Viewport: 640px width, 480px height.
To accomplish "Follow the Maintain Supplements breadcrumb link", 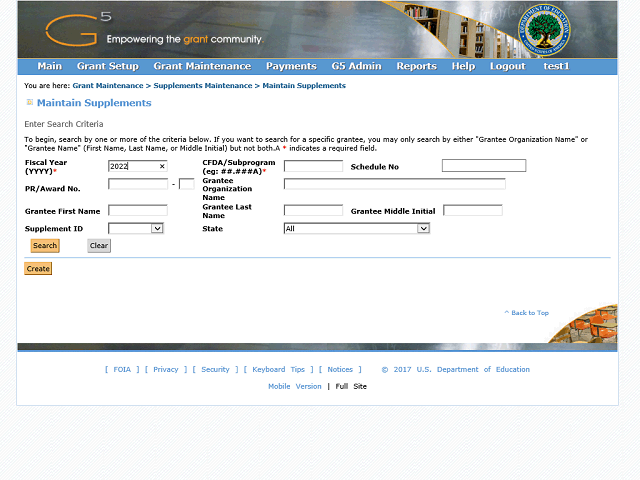I will click(304, 86).
